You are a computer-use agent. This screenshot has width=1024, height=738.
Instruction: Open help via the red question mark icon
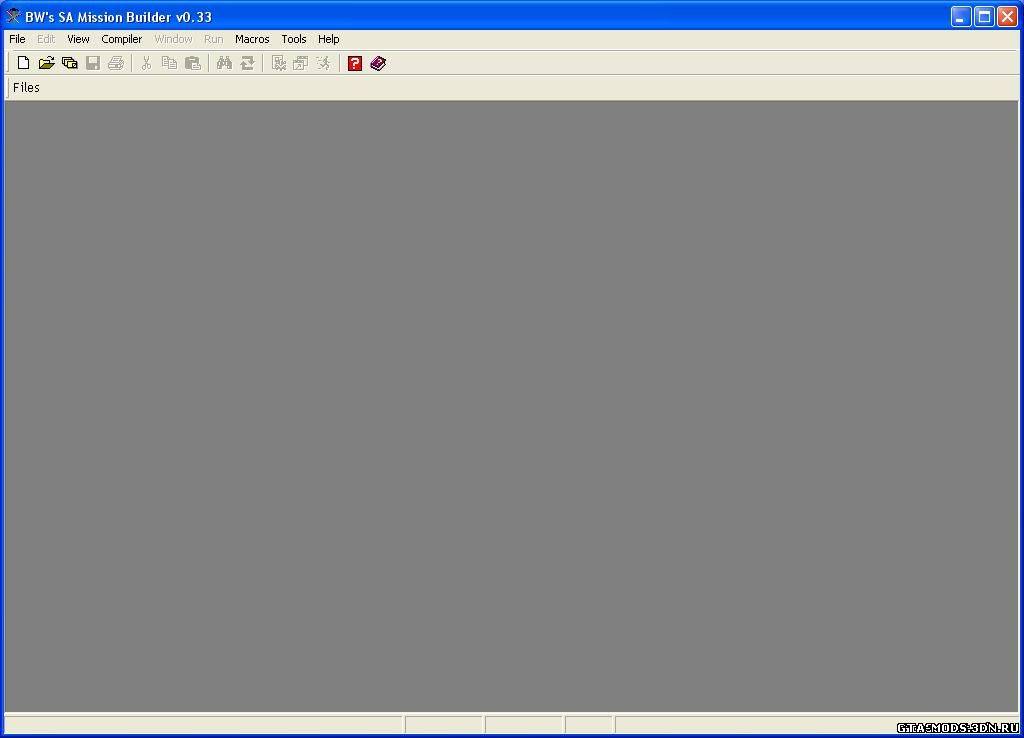(x=355, y=63)
